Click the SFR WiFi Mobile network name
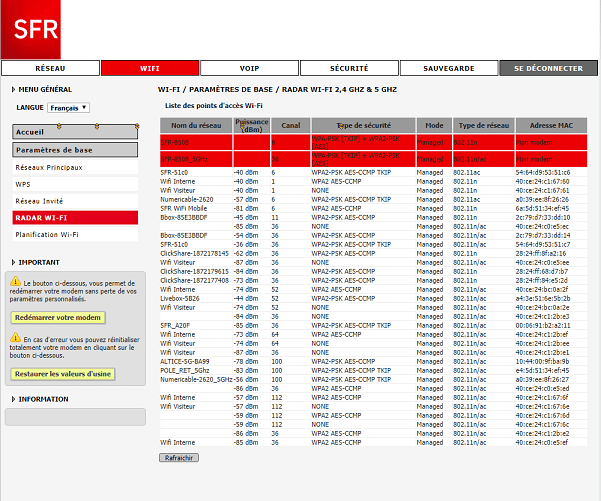Image resolution: width=601 pixels, height=501 pixels. (x=184, y=209)
